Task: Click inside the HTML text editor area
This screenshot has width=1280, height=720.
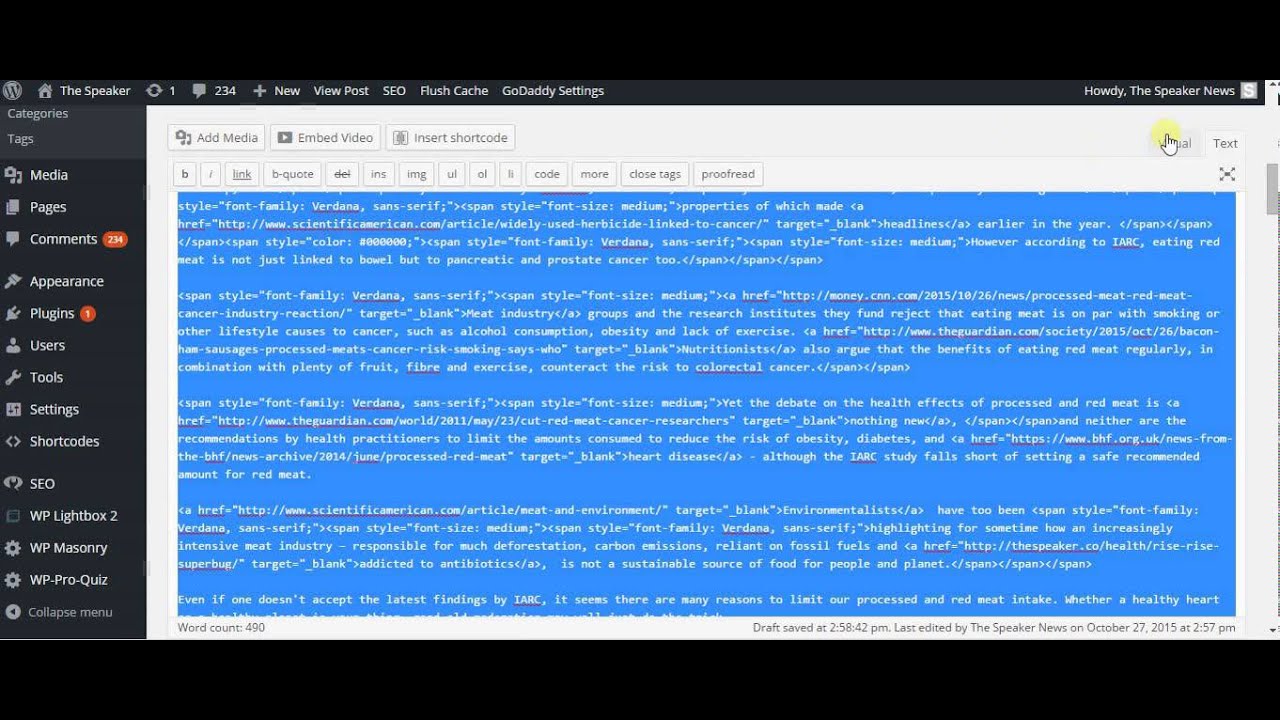Action: [706, 403]
